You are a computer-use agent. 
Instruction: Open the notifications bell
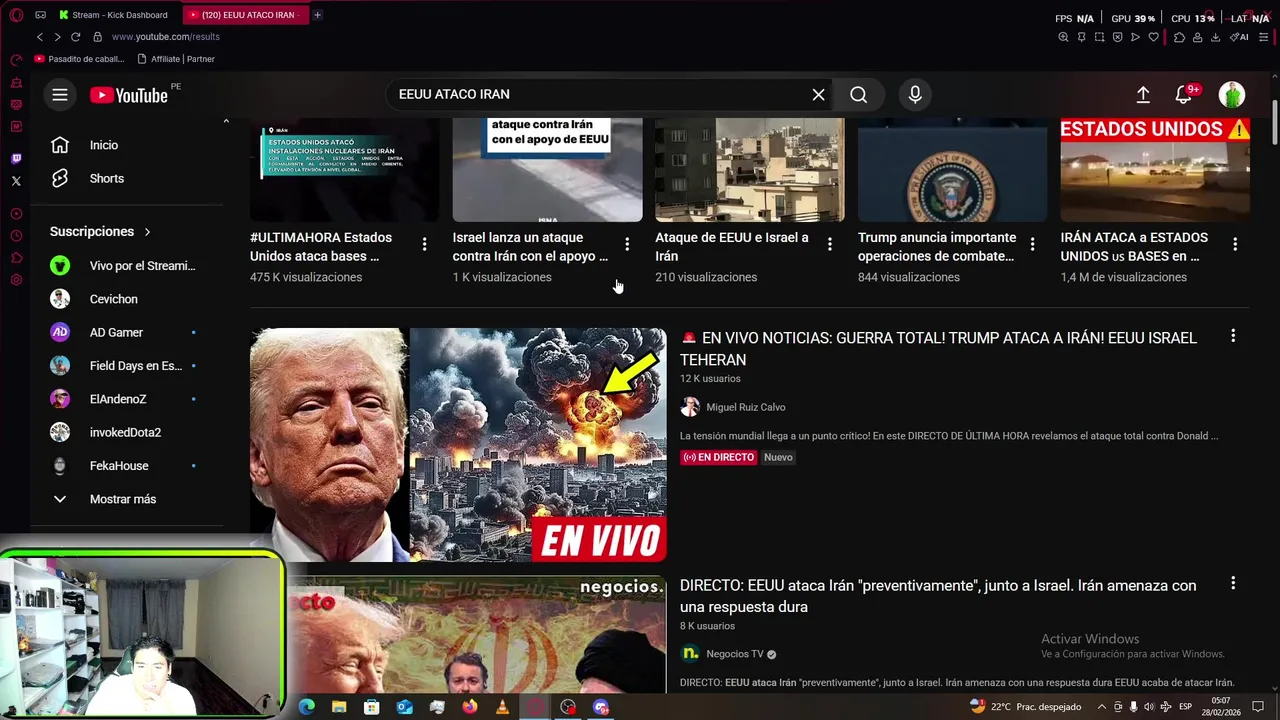tap(1183, 94)
